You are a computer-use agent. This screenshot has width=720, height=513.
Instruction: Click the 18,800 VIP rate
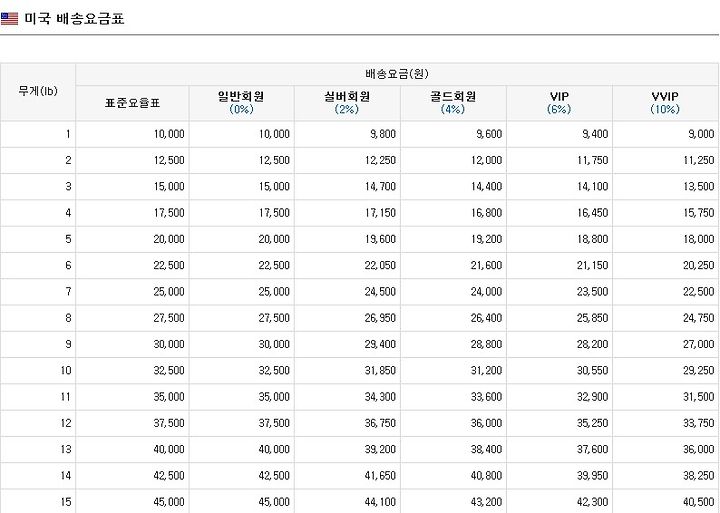592,239
